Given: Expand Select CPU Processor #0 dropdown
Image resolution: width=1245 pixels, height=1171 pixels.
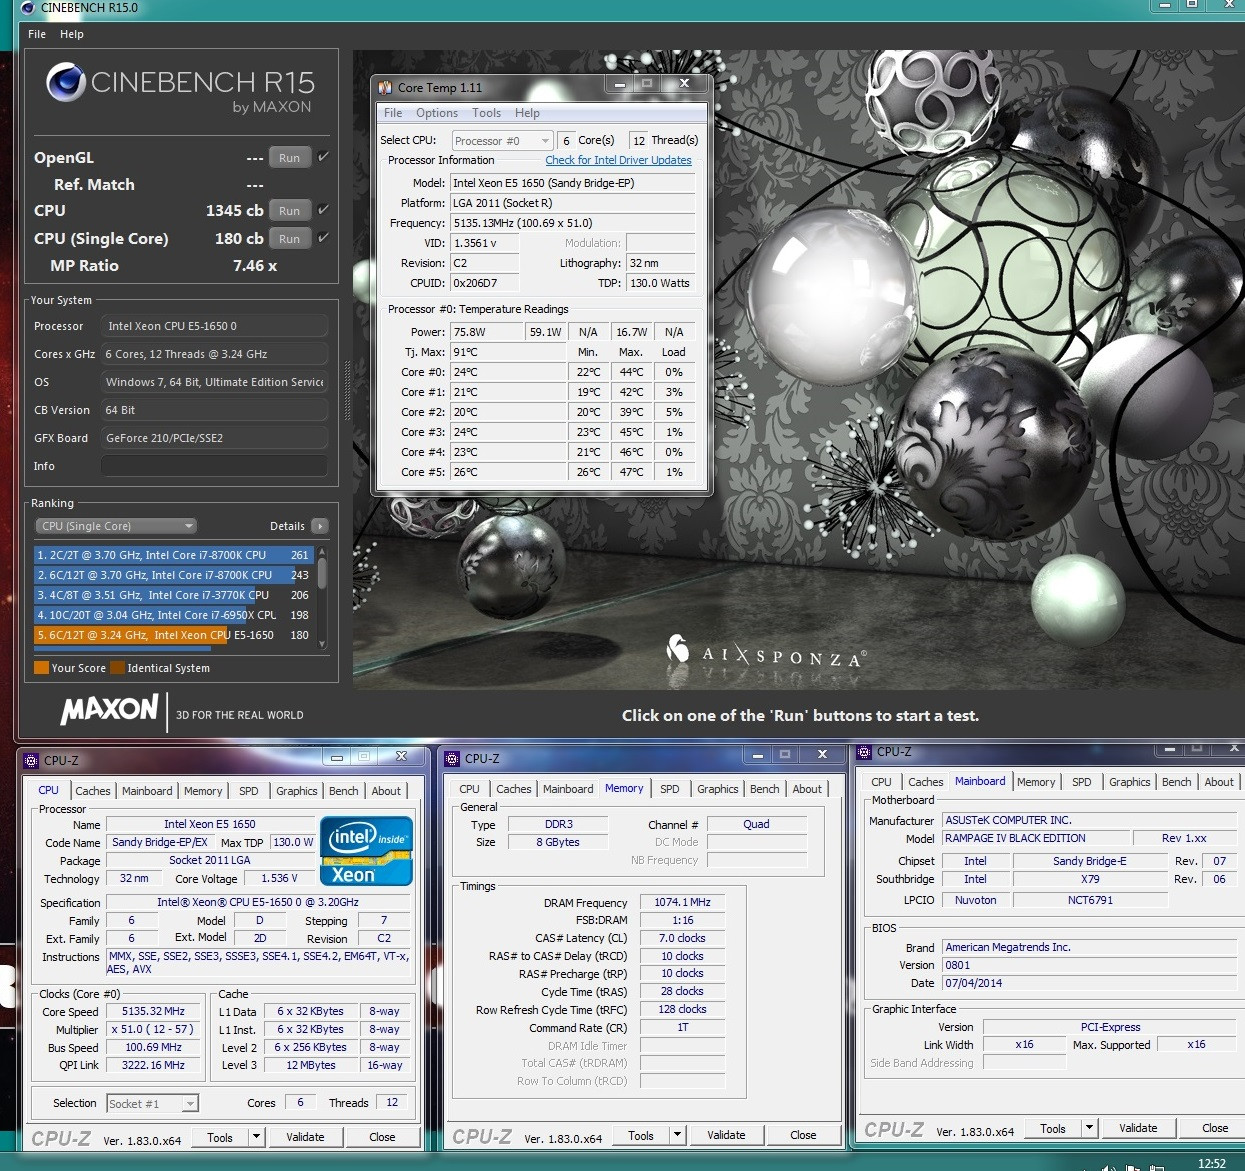Looking at the screenshot, I should 502,141.
